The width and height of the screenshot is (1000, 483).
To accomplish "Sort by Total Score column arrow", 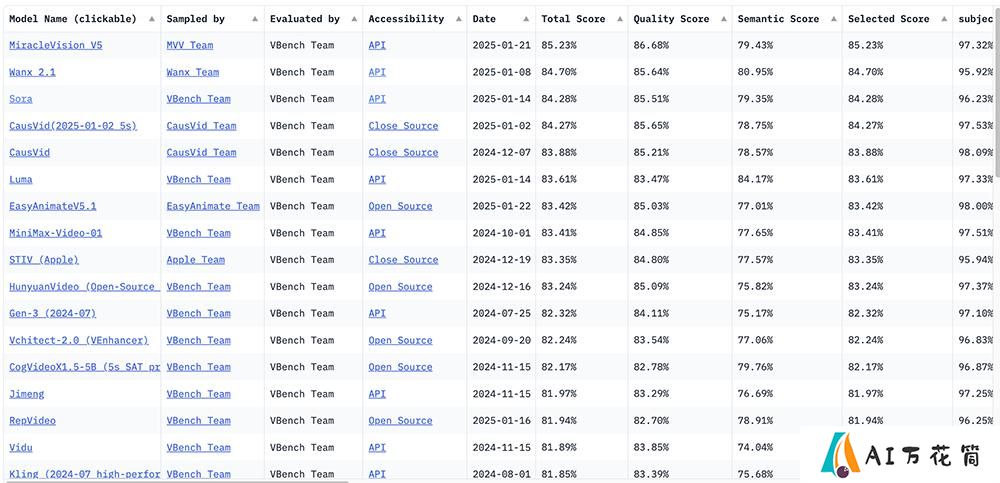I will pyautogui.click(x=619, y=19).
